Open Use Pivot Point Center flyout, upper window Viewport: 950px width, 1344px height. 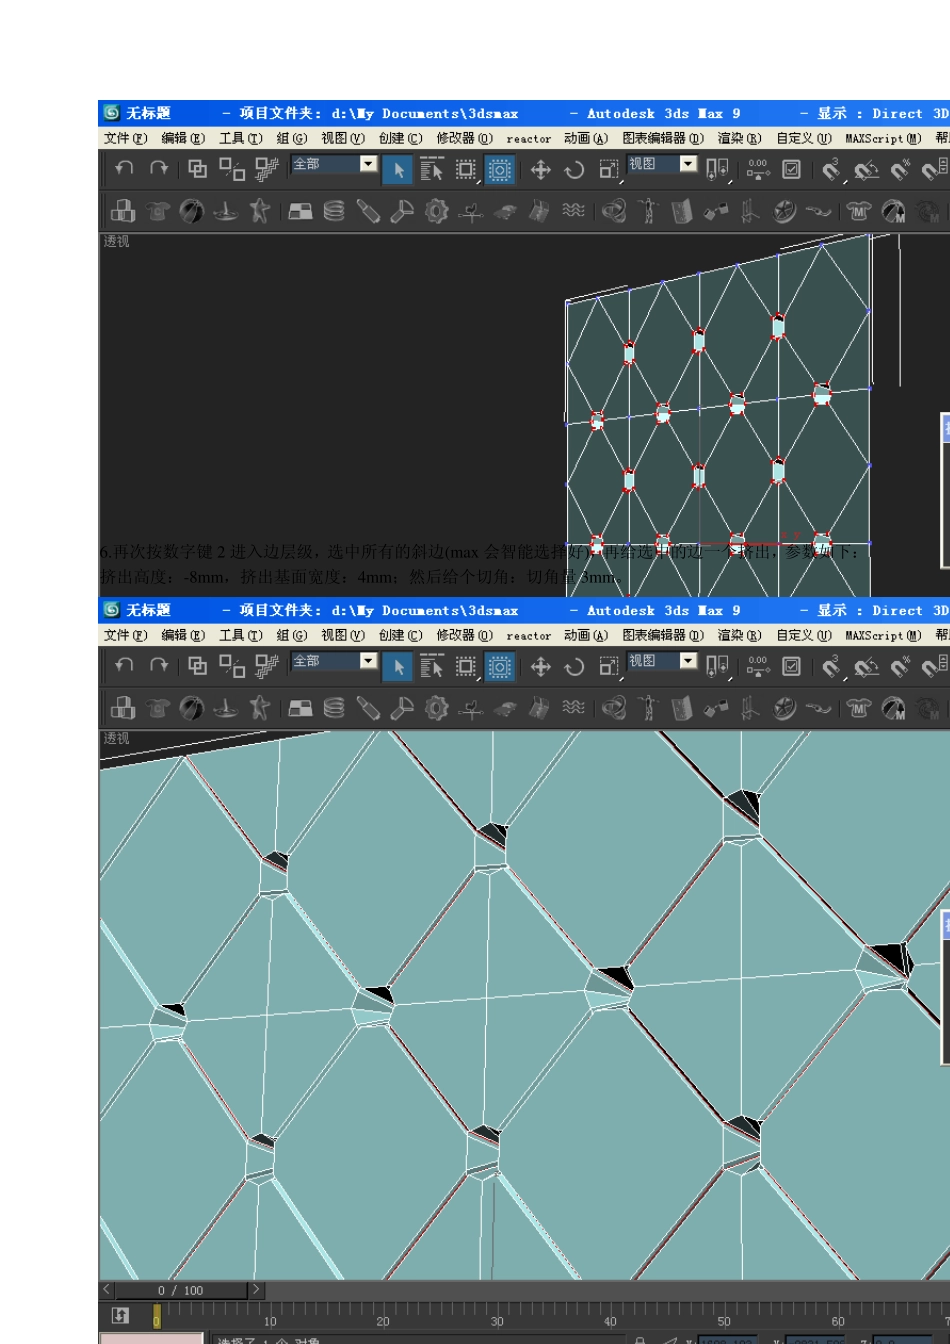coord(717,169)
